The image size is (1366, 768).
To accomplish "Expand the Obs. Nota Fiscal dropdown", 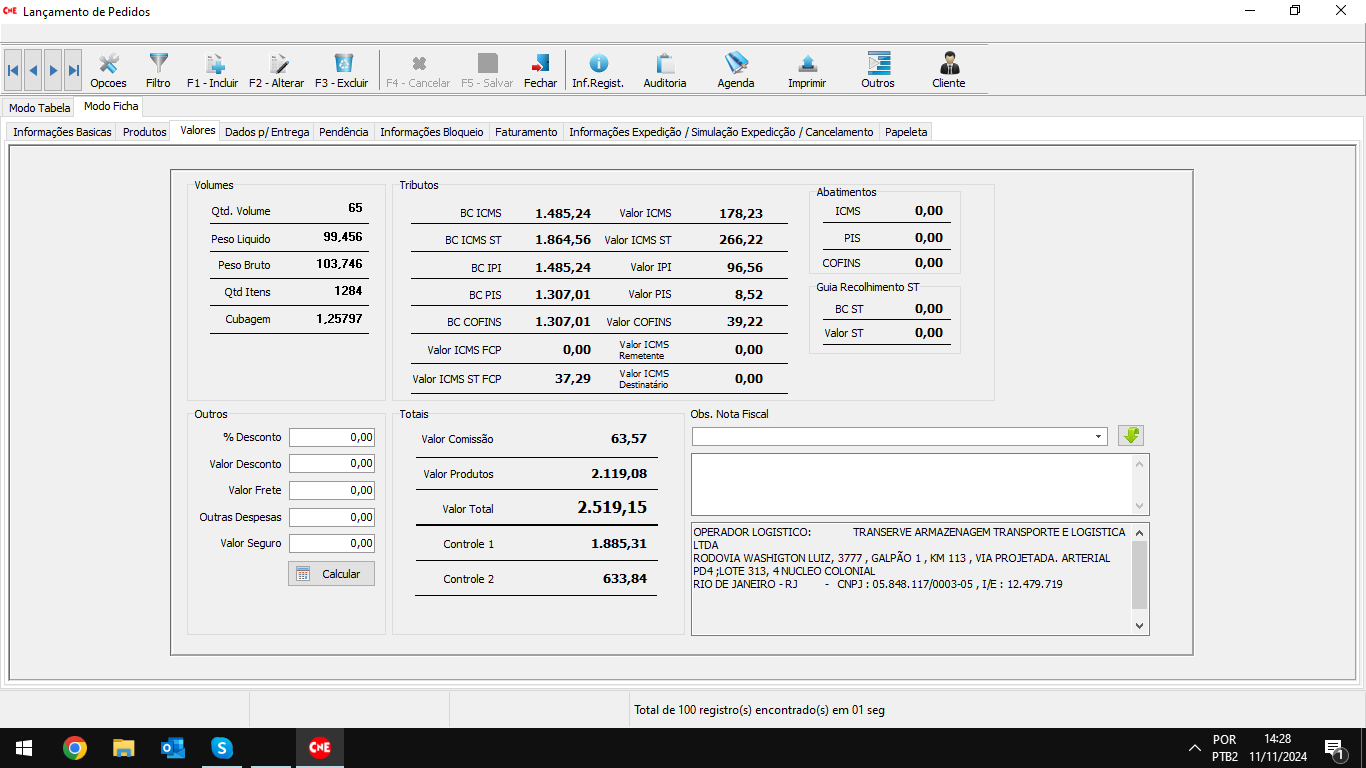I will click(x=1099, y=437).
